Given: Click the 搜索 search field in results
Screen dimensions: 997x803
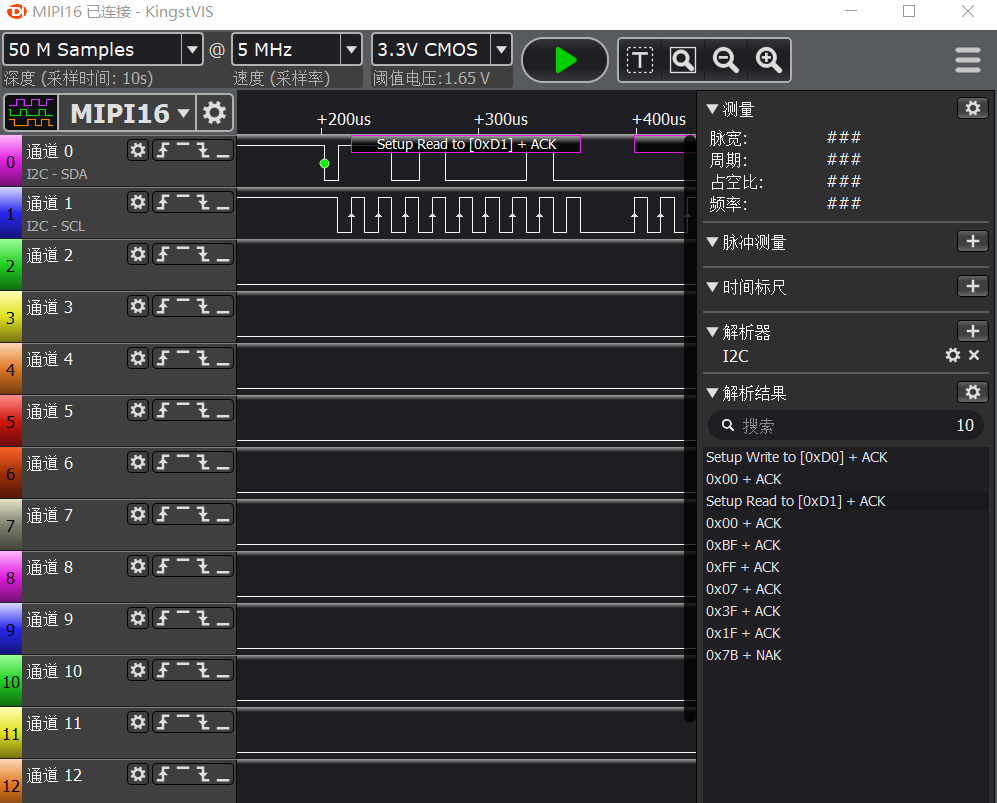Looking at the screenshot, I should click(846, 425).
